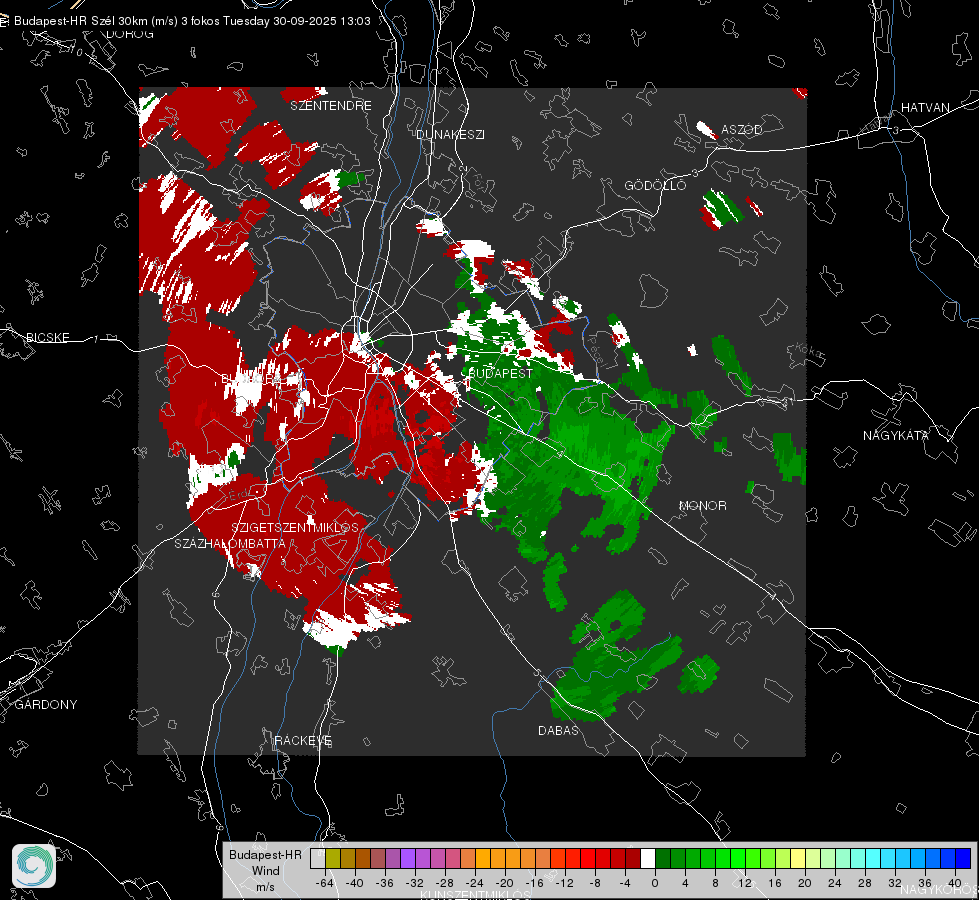Click the 0 value on the legend scale
This screenshot has height=900, width=979.
click(655, 883)
